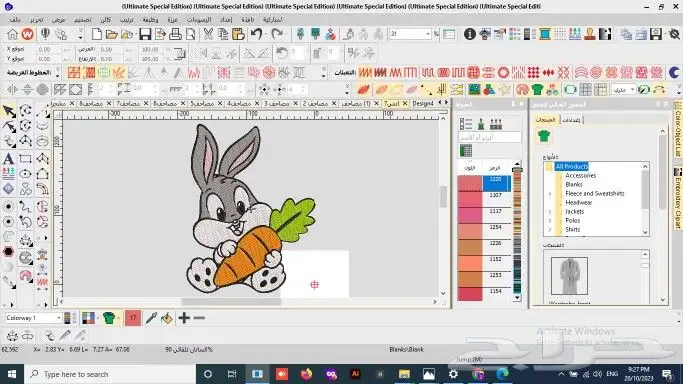683x384 pixels.
Task: Click the red Wilcom W icon
Action: (x=27, y=34)
